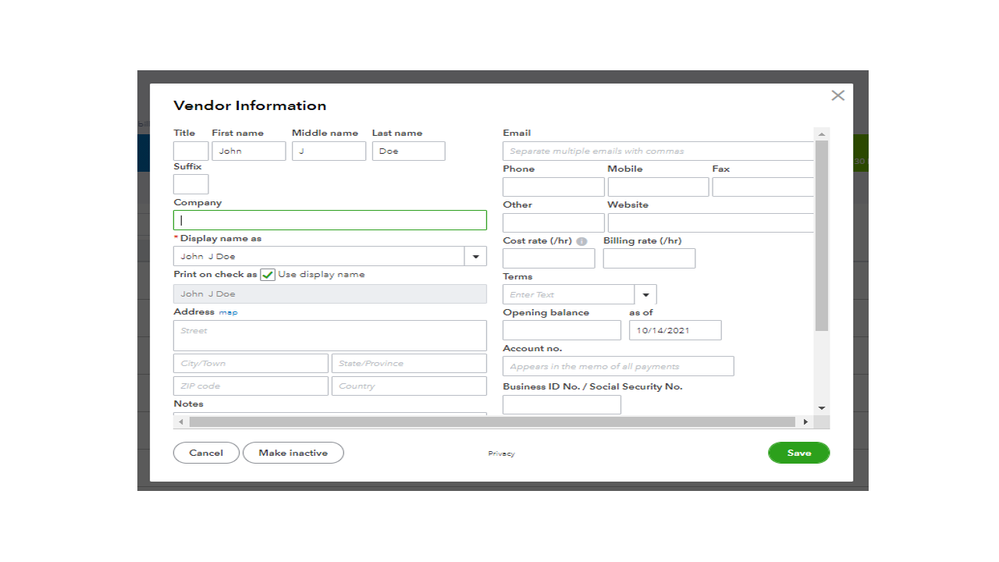Screen dimensions: 999x562
Task: Click the vertical scrollbar thumb
Action: pos(822,236)
